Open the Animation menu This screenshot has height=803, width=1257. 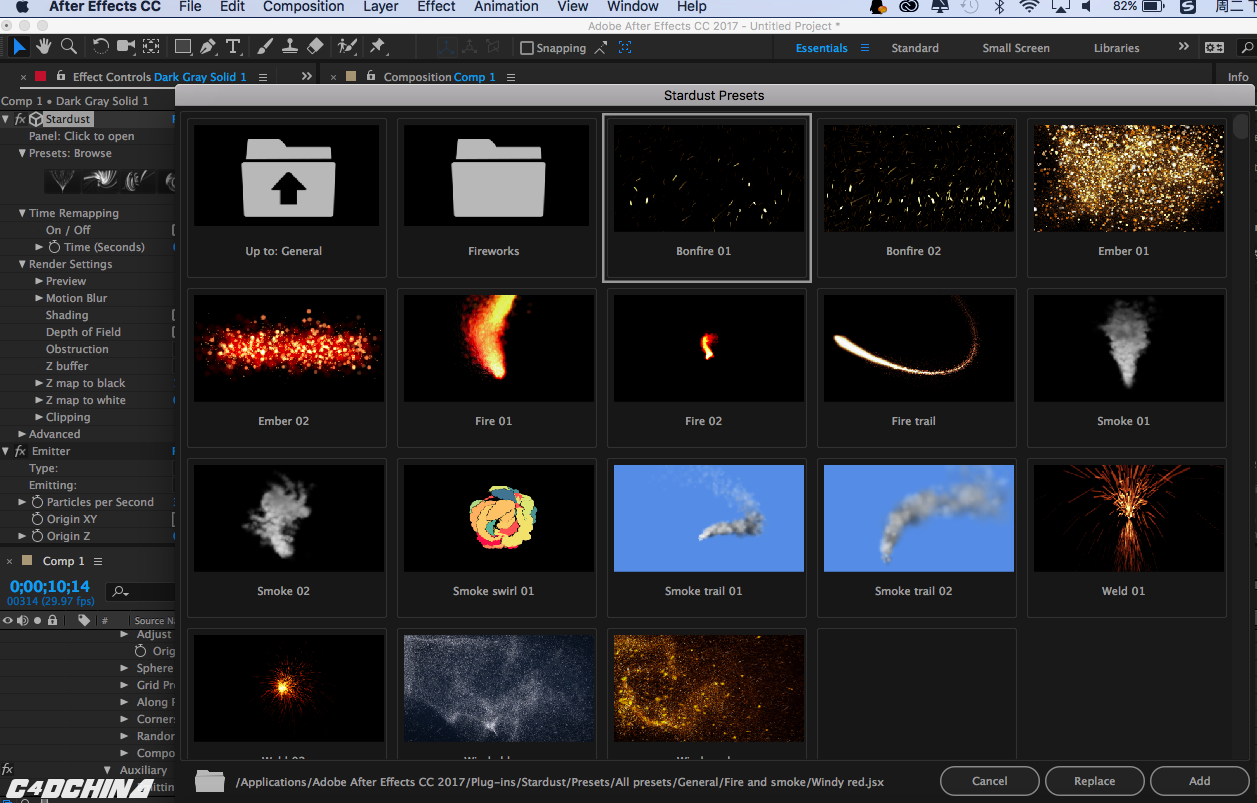(506, 7)
